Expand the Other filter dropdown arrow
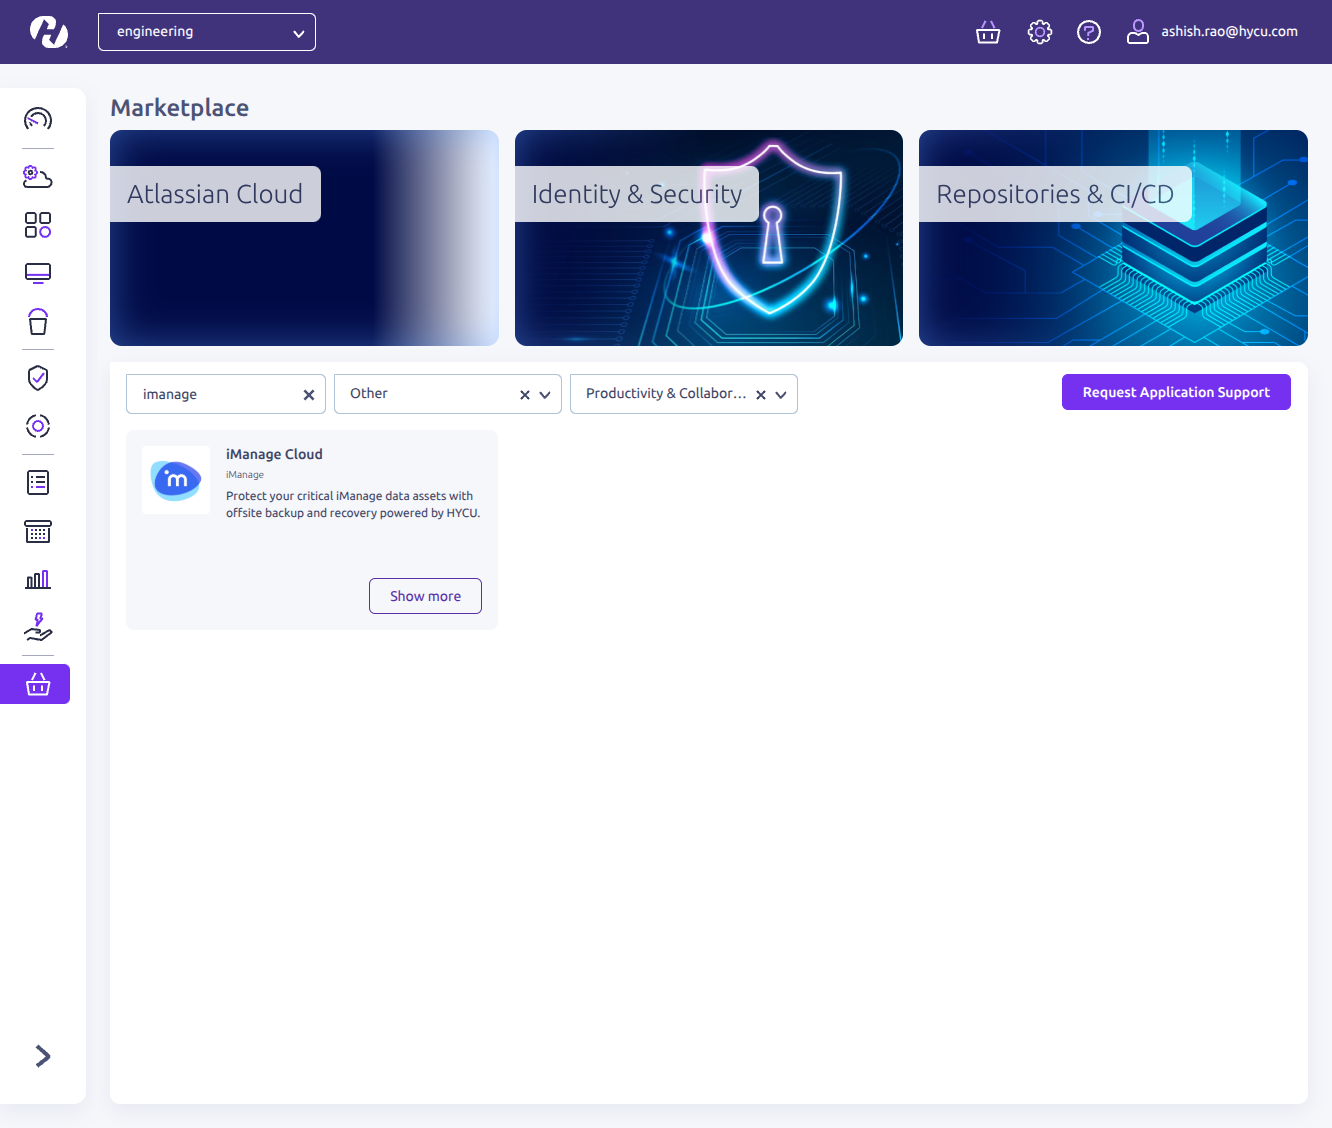 click(x=545, y=395)
